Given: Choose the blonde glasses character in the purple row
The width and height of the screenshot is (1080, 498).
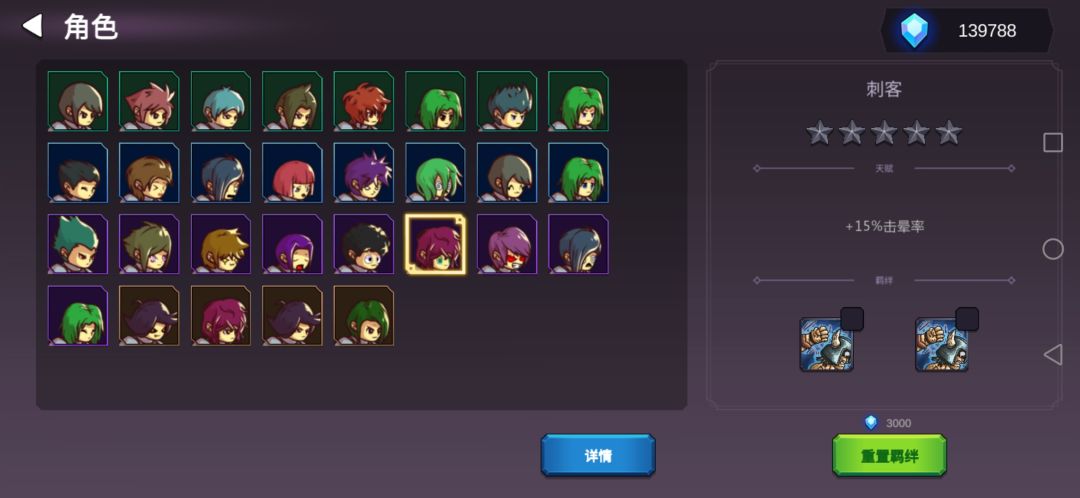Looking at the screenshot, I should pyautogui.click(x=220, y=244).
